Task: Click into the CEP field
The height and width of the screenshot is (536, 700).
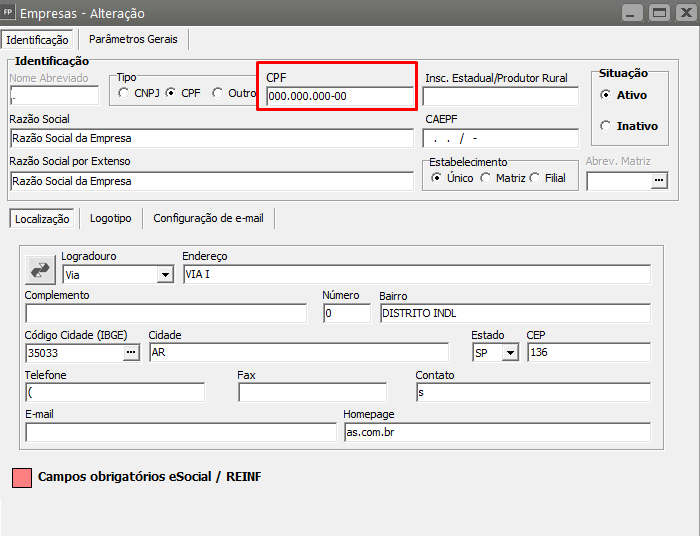Action: [588, 352]
